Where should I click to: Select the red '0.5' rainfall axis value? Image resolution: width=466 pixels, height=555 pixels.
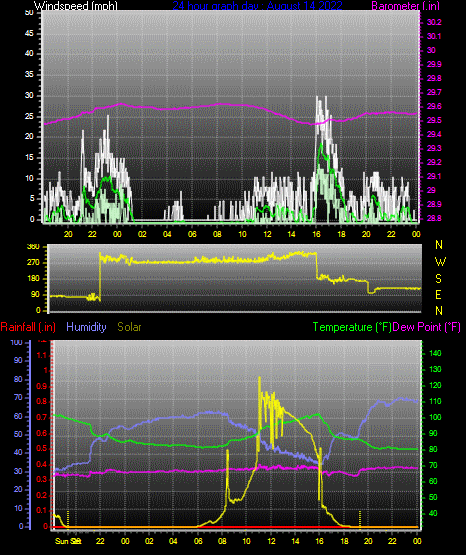tap(42, 448)
